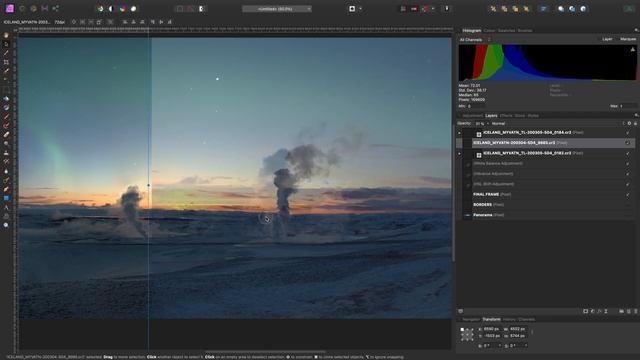
Task: Show the hidden Panorama layer
Action: click(628, 215)
